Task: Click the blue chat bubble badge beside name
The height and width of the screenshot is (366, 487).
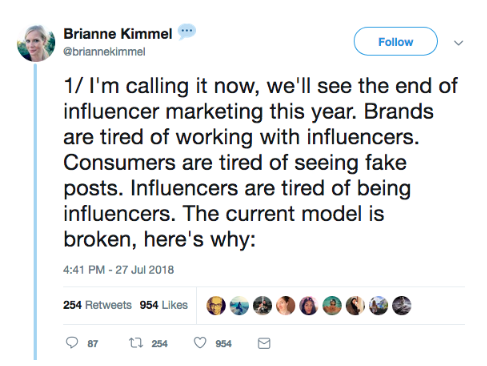Action: [186, 32]
